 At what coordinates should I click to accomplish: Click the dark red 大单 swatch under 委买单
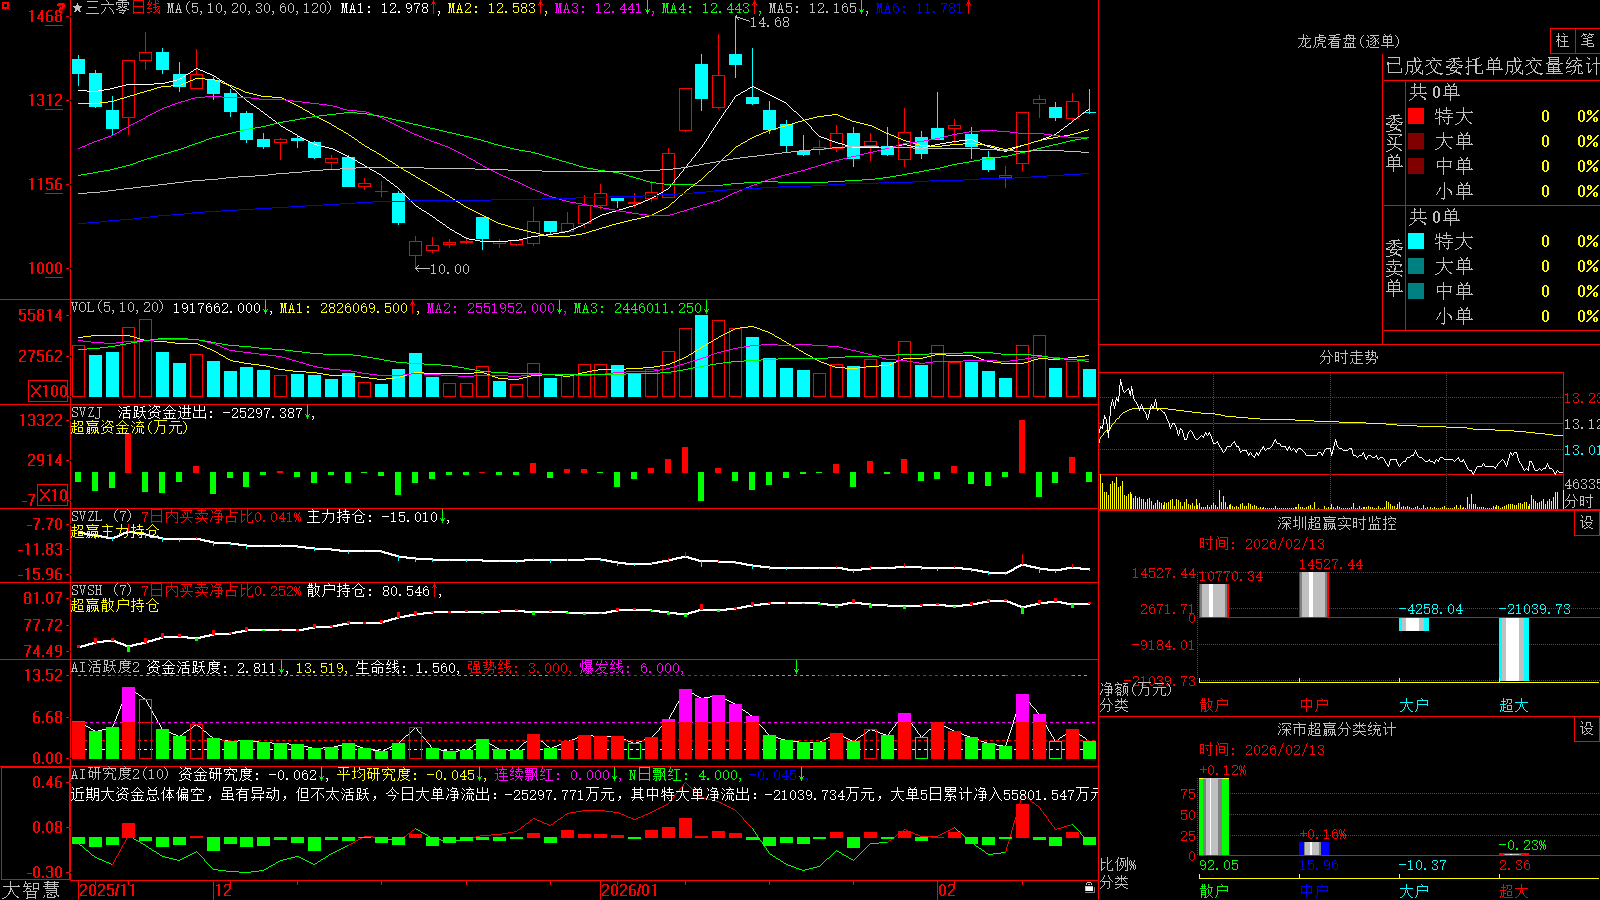(x=1416, y=141)
